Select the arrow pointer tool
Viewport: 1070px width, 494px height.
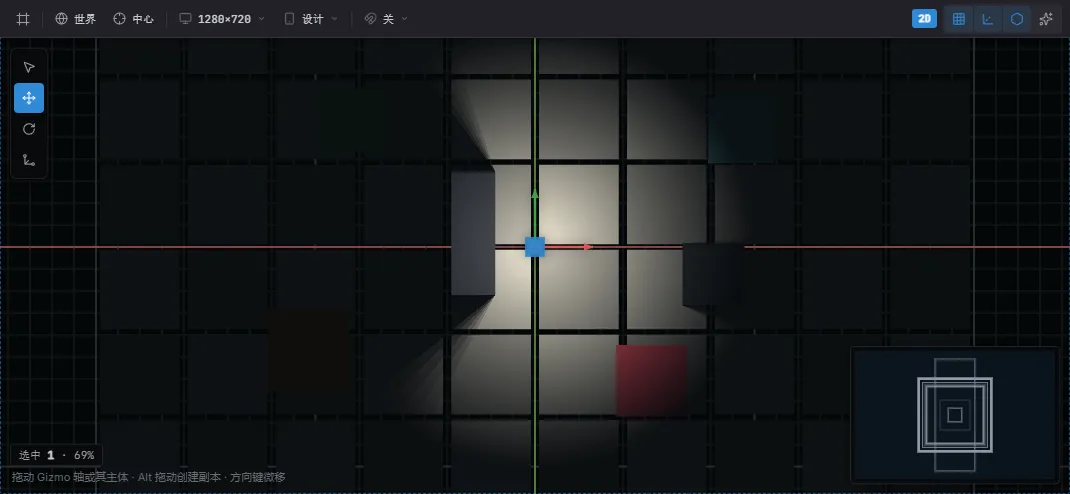pyautogui.click(x=29, y=67)
